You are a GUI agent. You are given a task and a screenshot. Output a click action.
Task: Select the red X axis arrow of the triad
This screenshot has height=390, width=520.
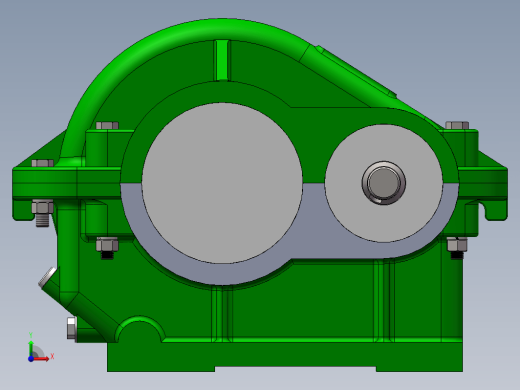(x=41, y=359)
